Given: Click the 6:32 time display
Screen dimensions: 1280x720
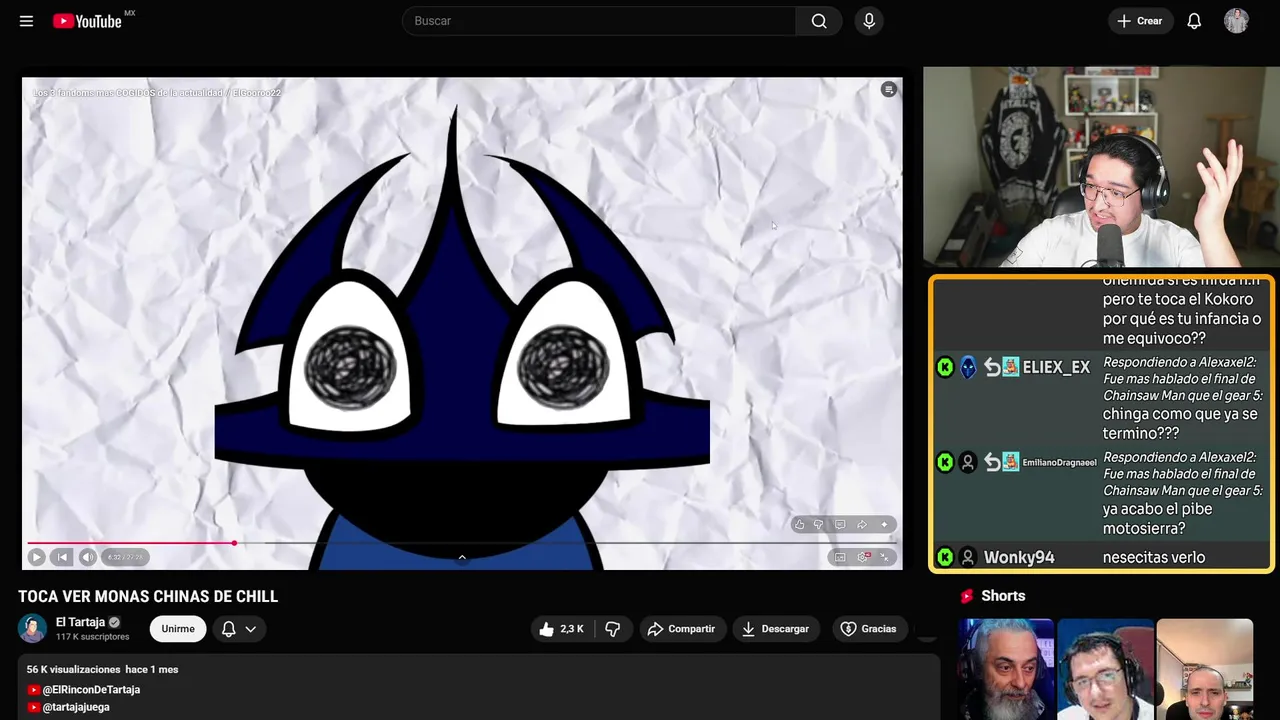Looking at the screenshot, I should [126, 557].
